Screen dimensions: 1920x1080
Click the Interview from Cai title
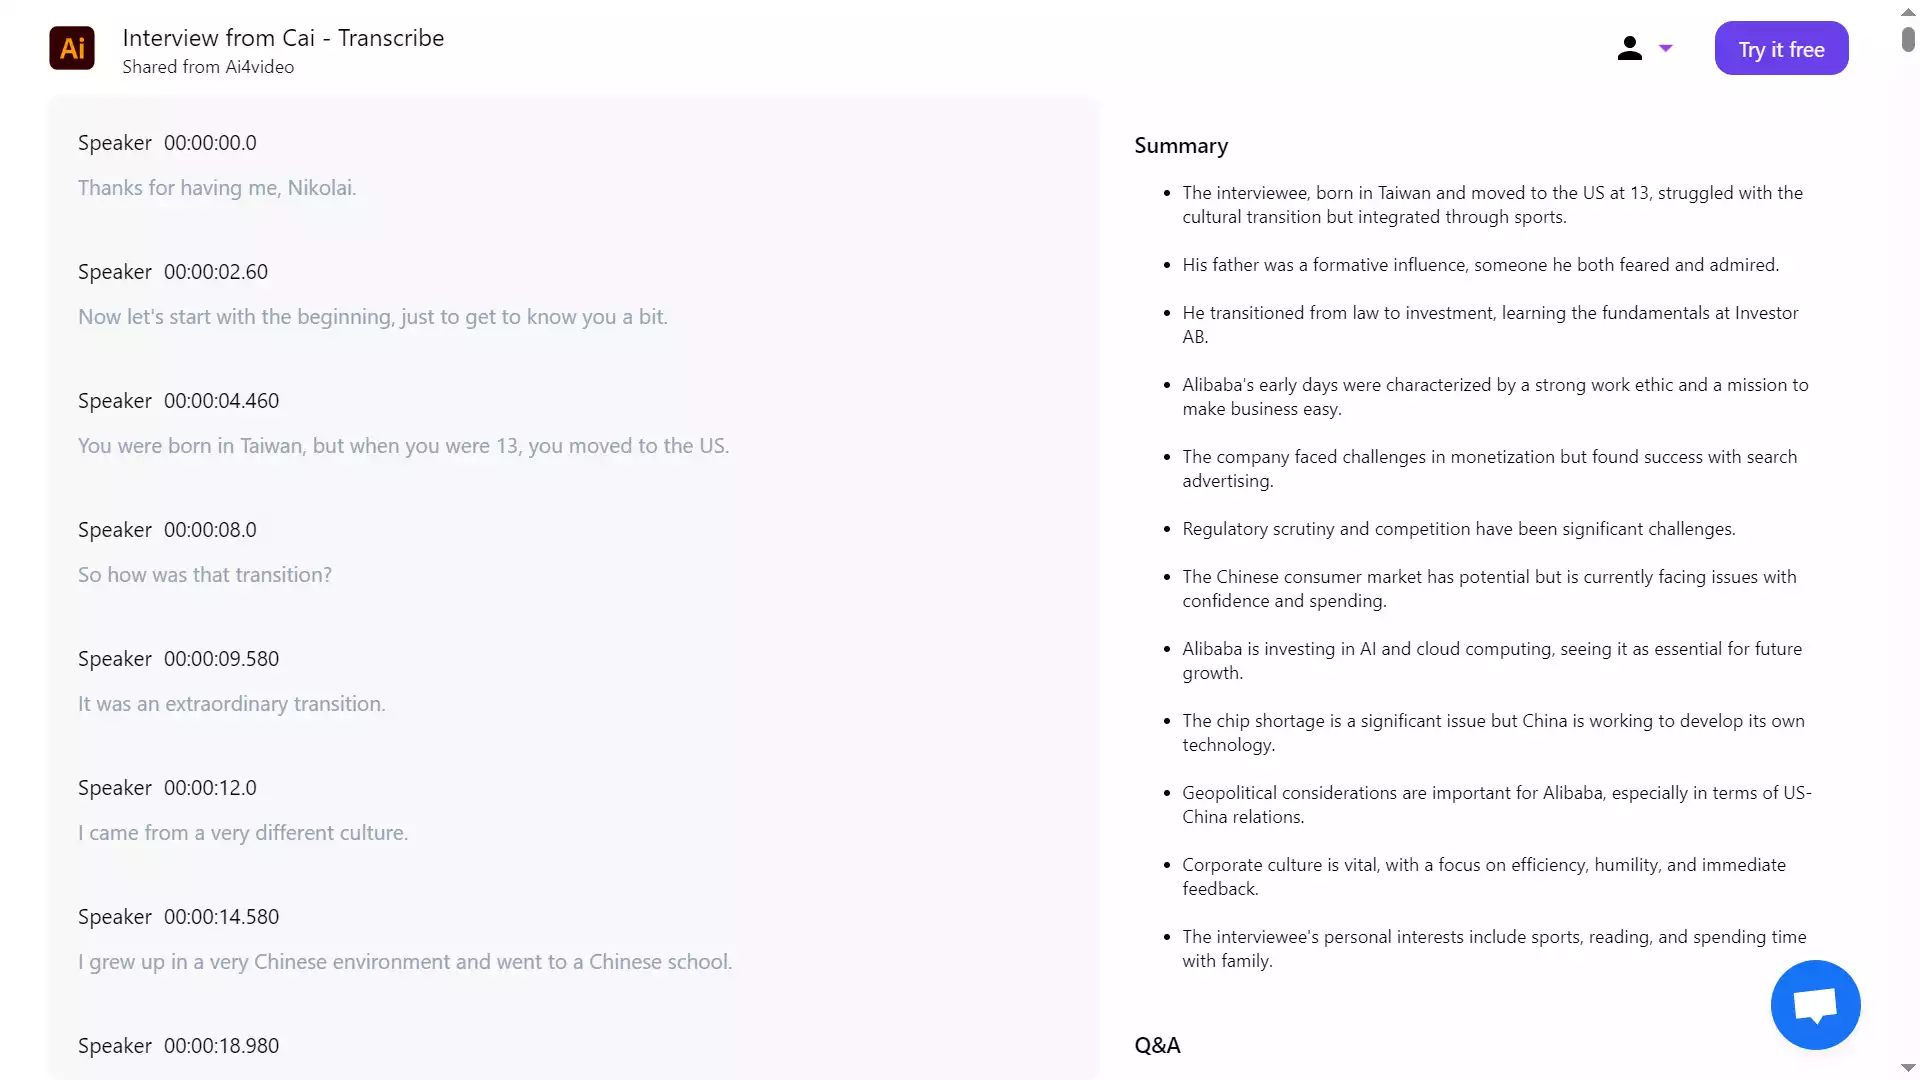click(x=283, y=37)
